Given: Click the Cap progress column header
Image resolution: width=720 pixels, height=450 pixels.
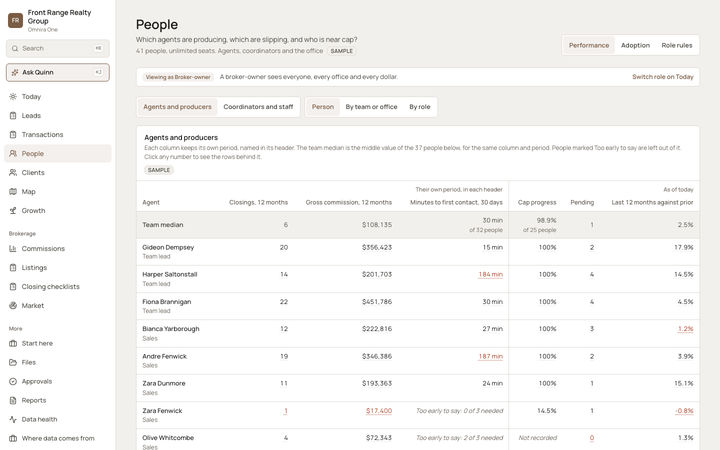Looking at the screenshot, I should pos(537,202).
